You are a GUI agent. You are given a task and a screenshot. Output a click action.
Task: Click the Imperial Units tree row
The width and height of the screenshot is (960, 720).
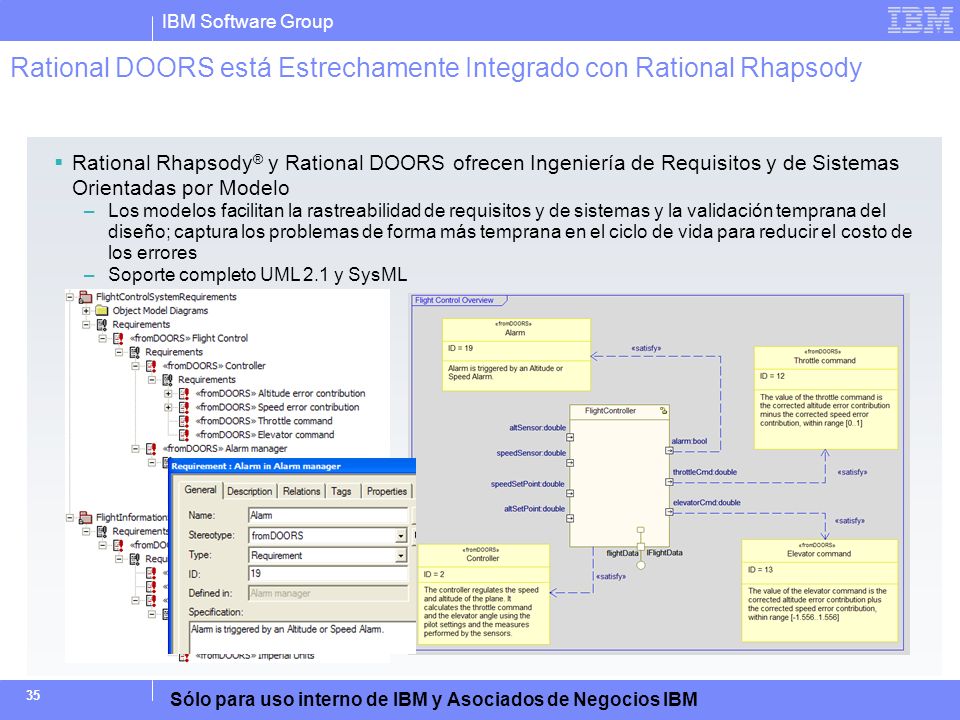point(254,656)
